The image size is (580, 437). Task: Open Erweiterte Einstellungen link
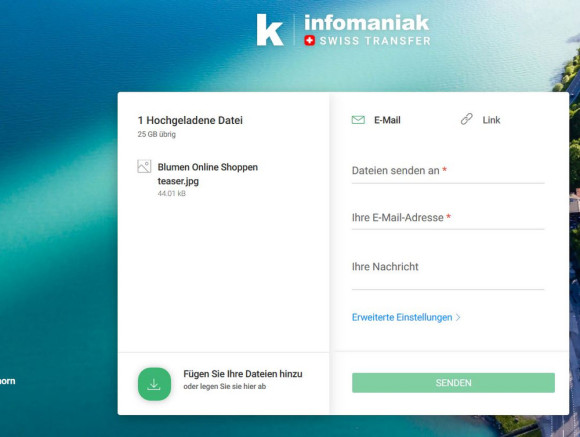pyautogui.click(x=402, y=317)
